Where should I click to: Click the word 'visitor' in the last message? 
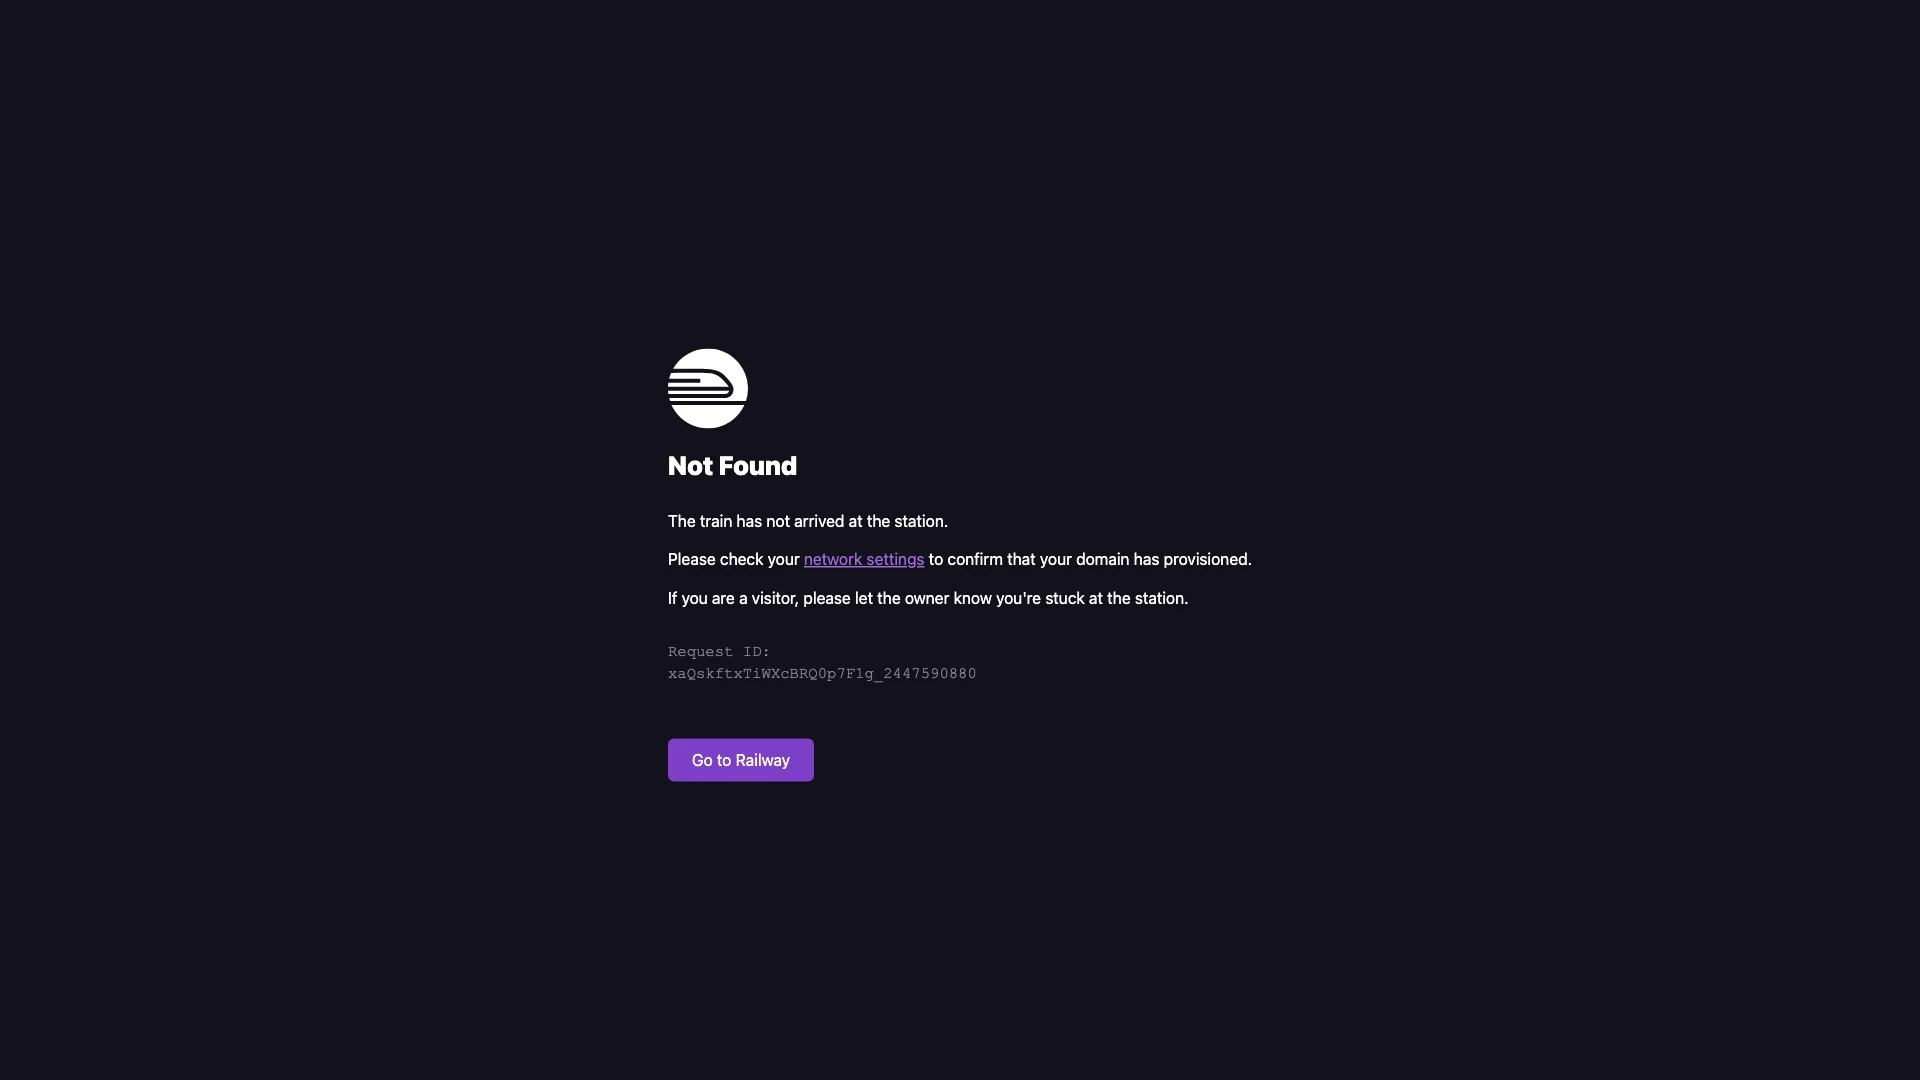(x=774, y=598)
